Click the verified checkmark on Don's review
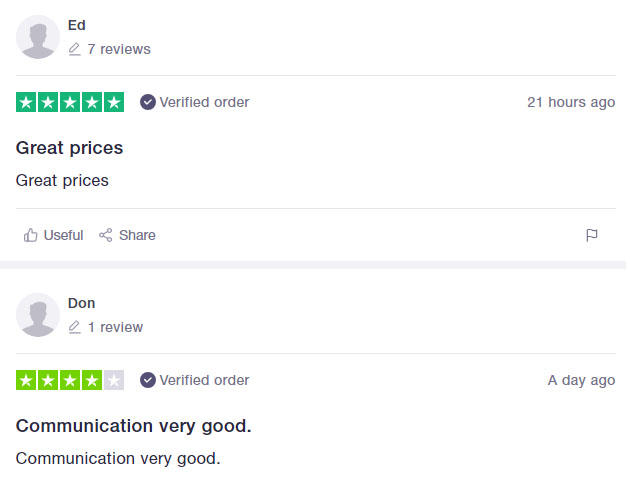 click(148, 380)
